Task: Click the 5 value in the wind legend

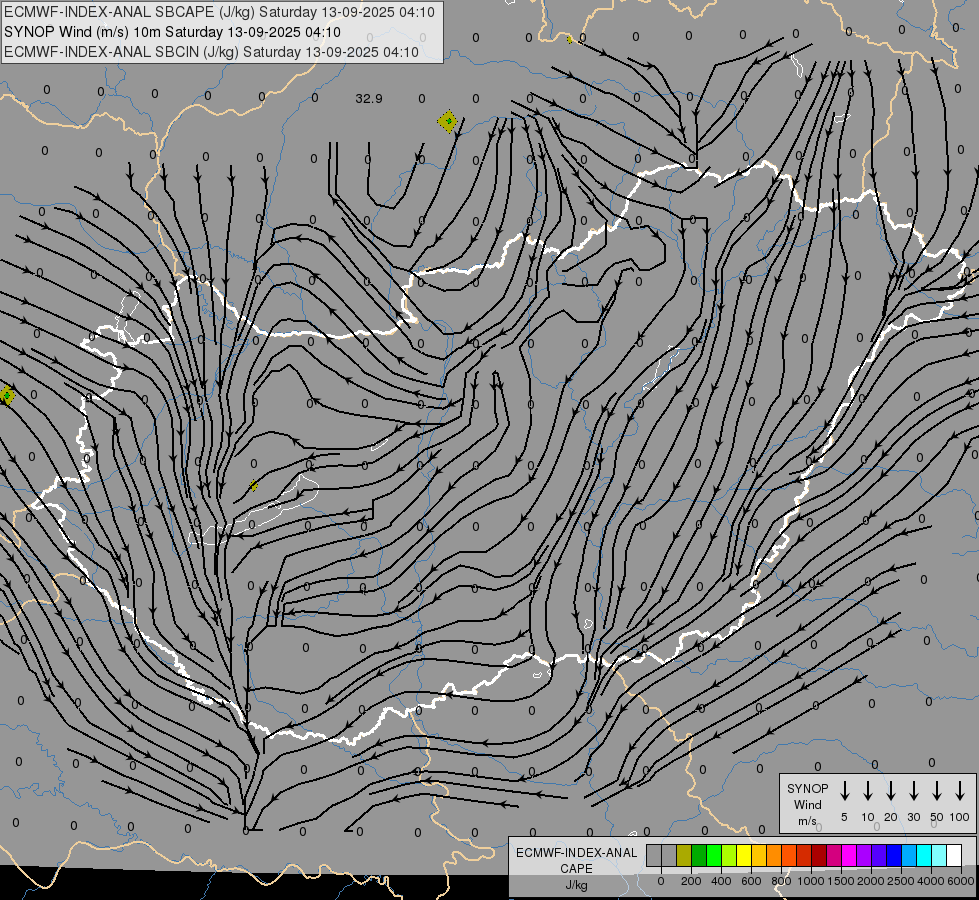Action: pos(844,817)
